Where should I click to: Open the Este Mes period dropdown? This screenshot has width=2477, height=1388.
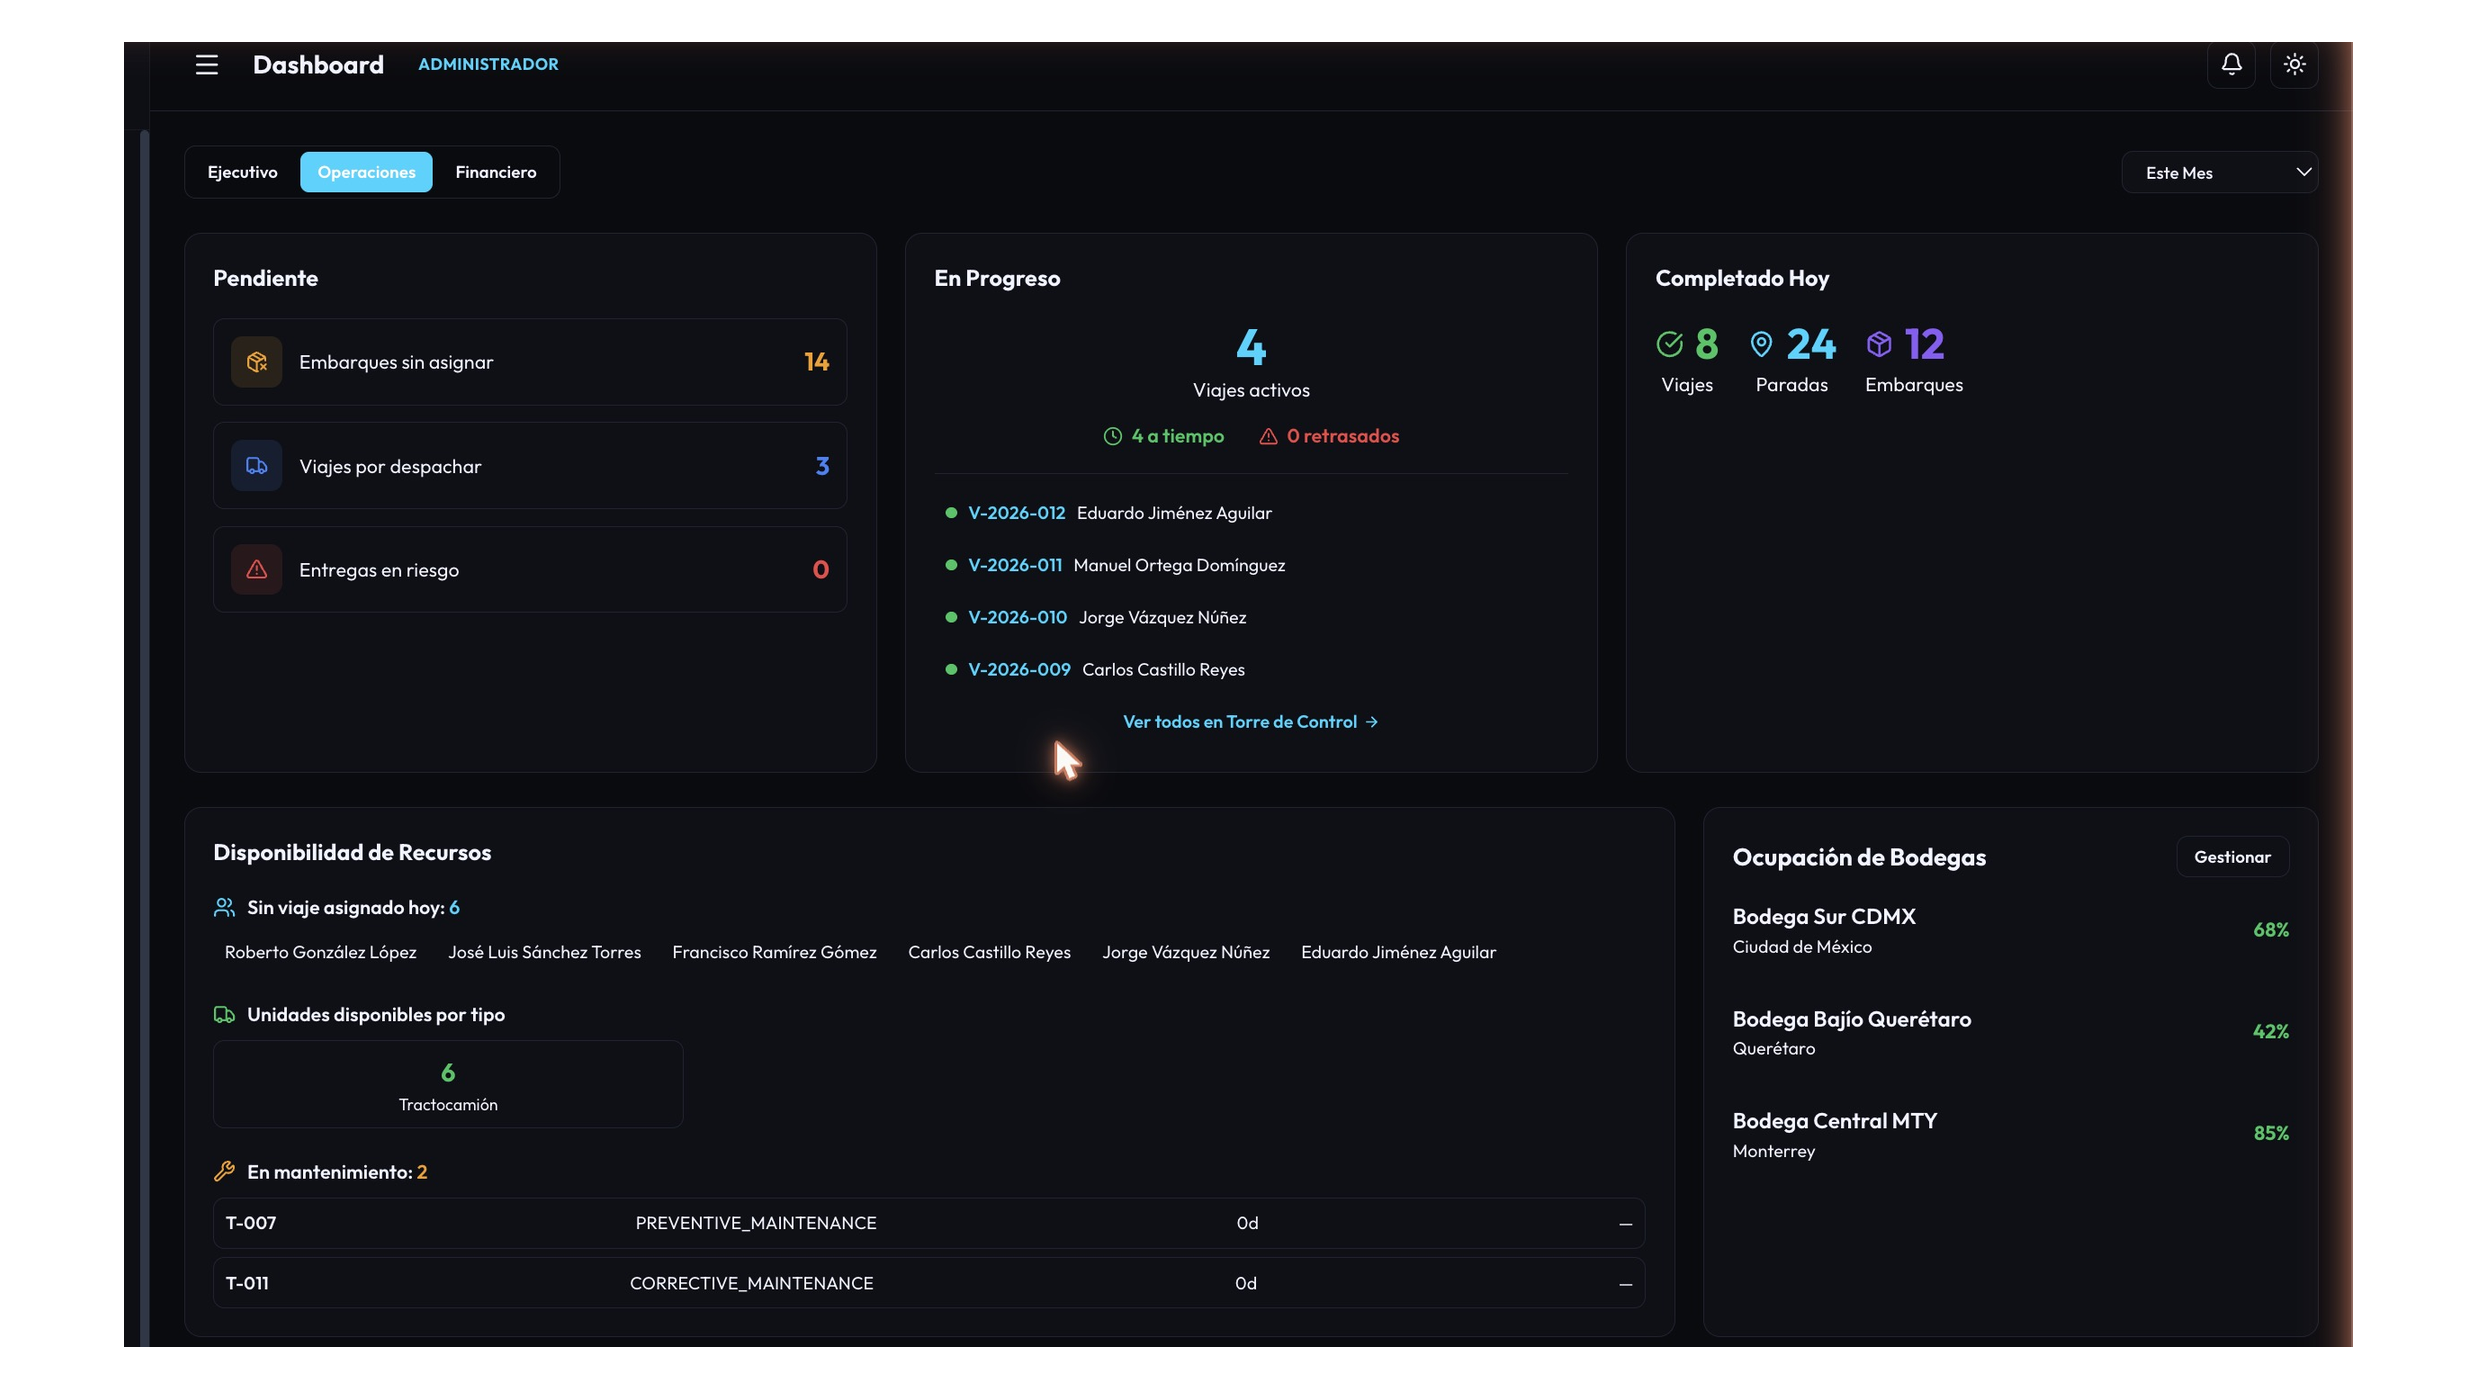pyautogui.click(x=2219, y=172)
